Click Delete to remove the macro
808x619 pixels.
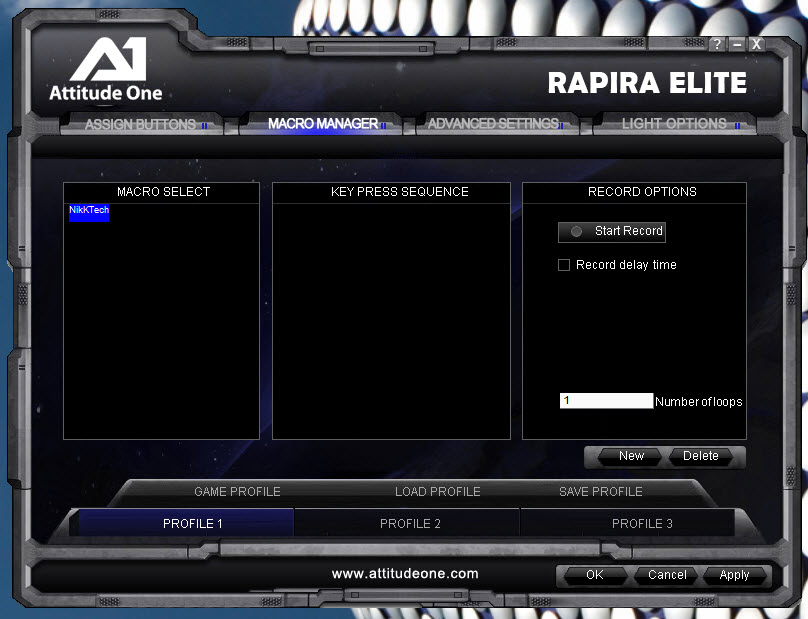point(700,456)
